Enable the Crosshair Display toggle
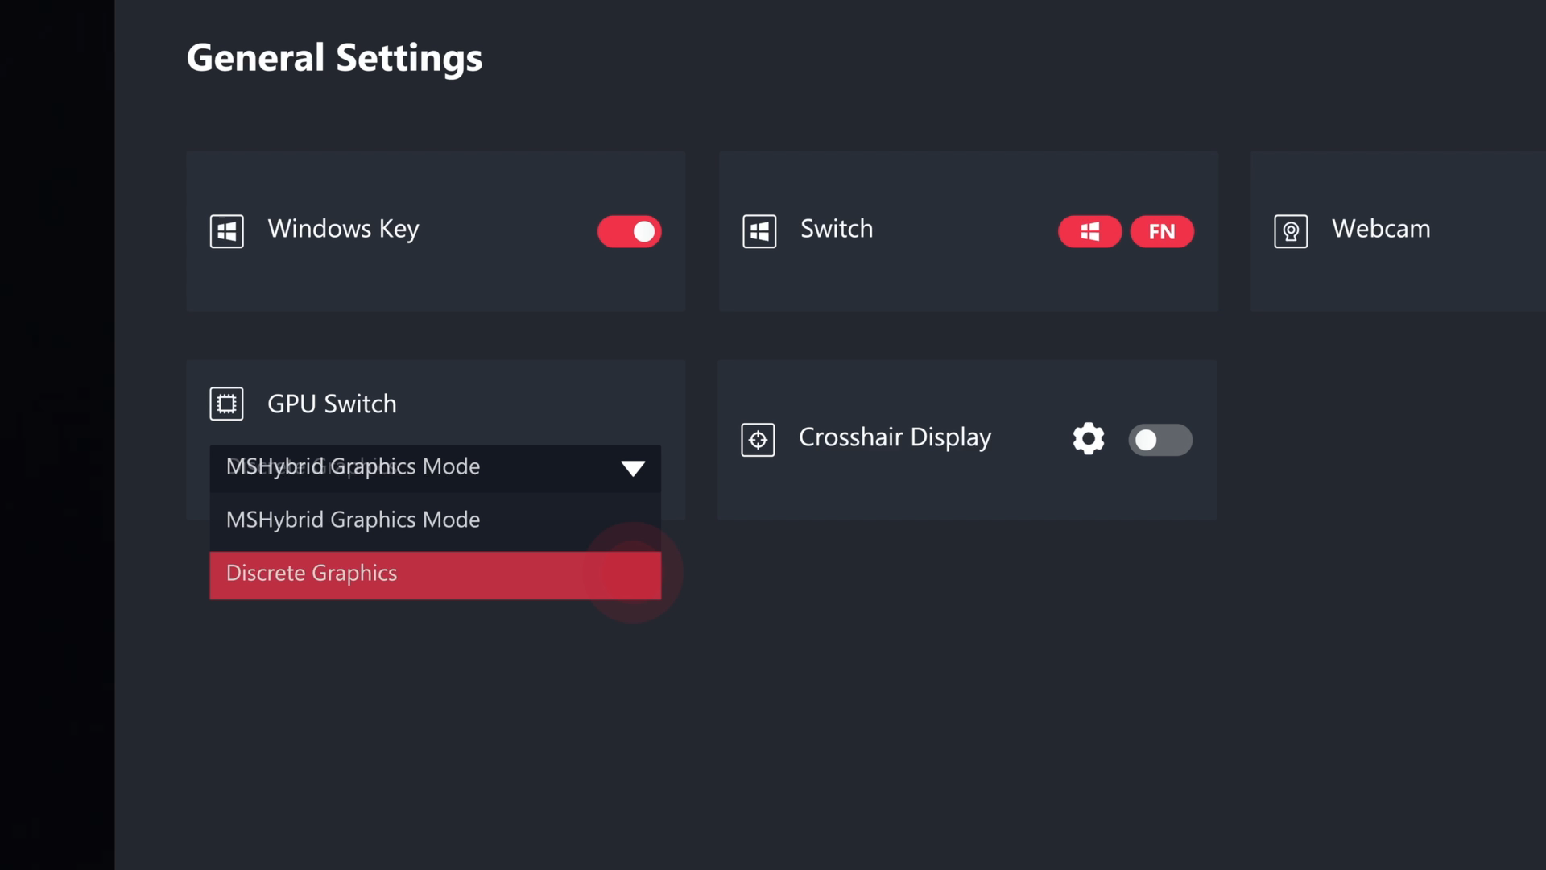This screenshot has height=870, width=1546. (x=1160, y=440)
